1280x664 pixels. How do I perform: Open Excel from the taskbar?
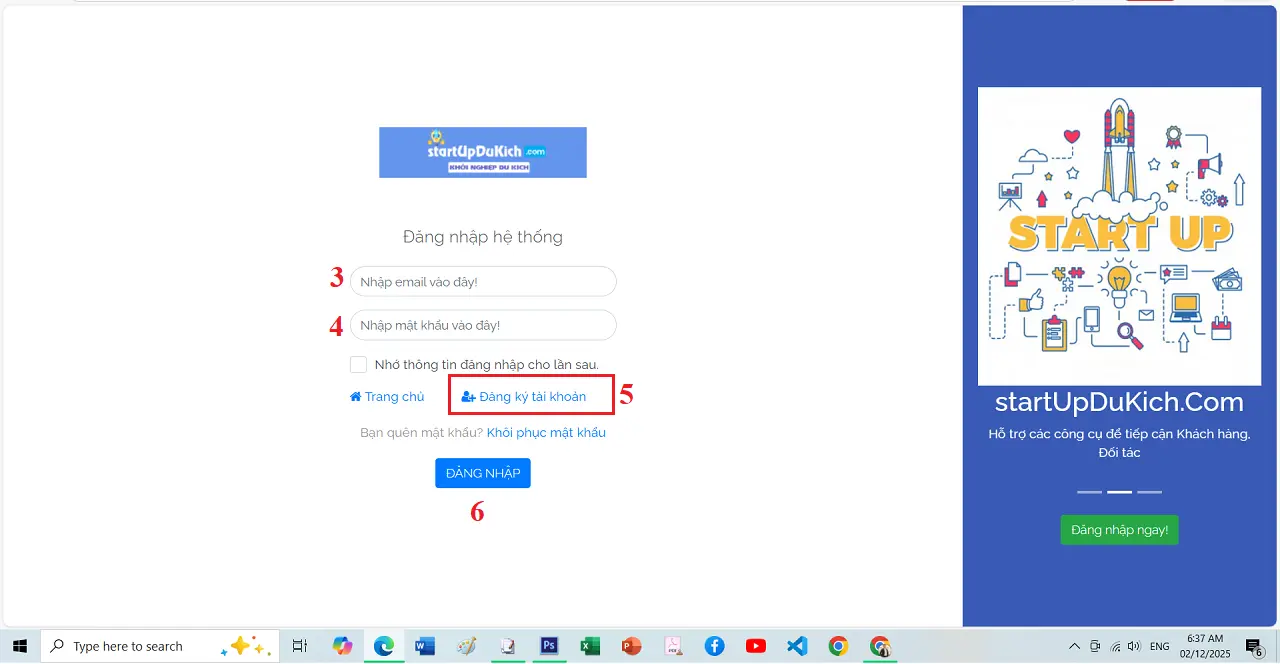point(590,646)
